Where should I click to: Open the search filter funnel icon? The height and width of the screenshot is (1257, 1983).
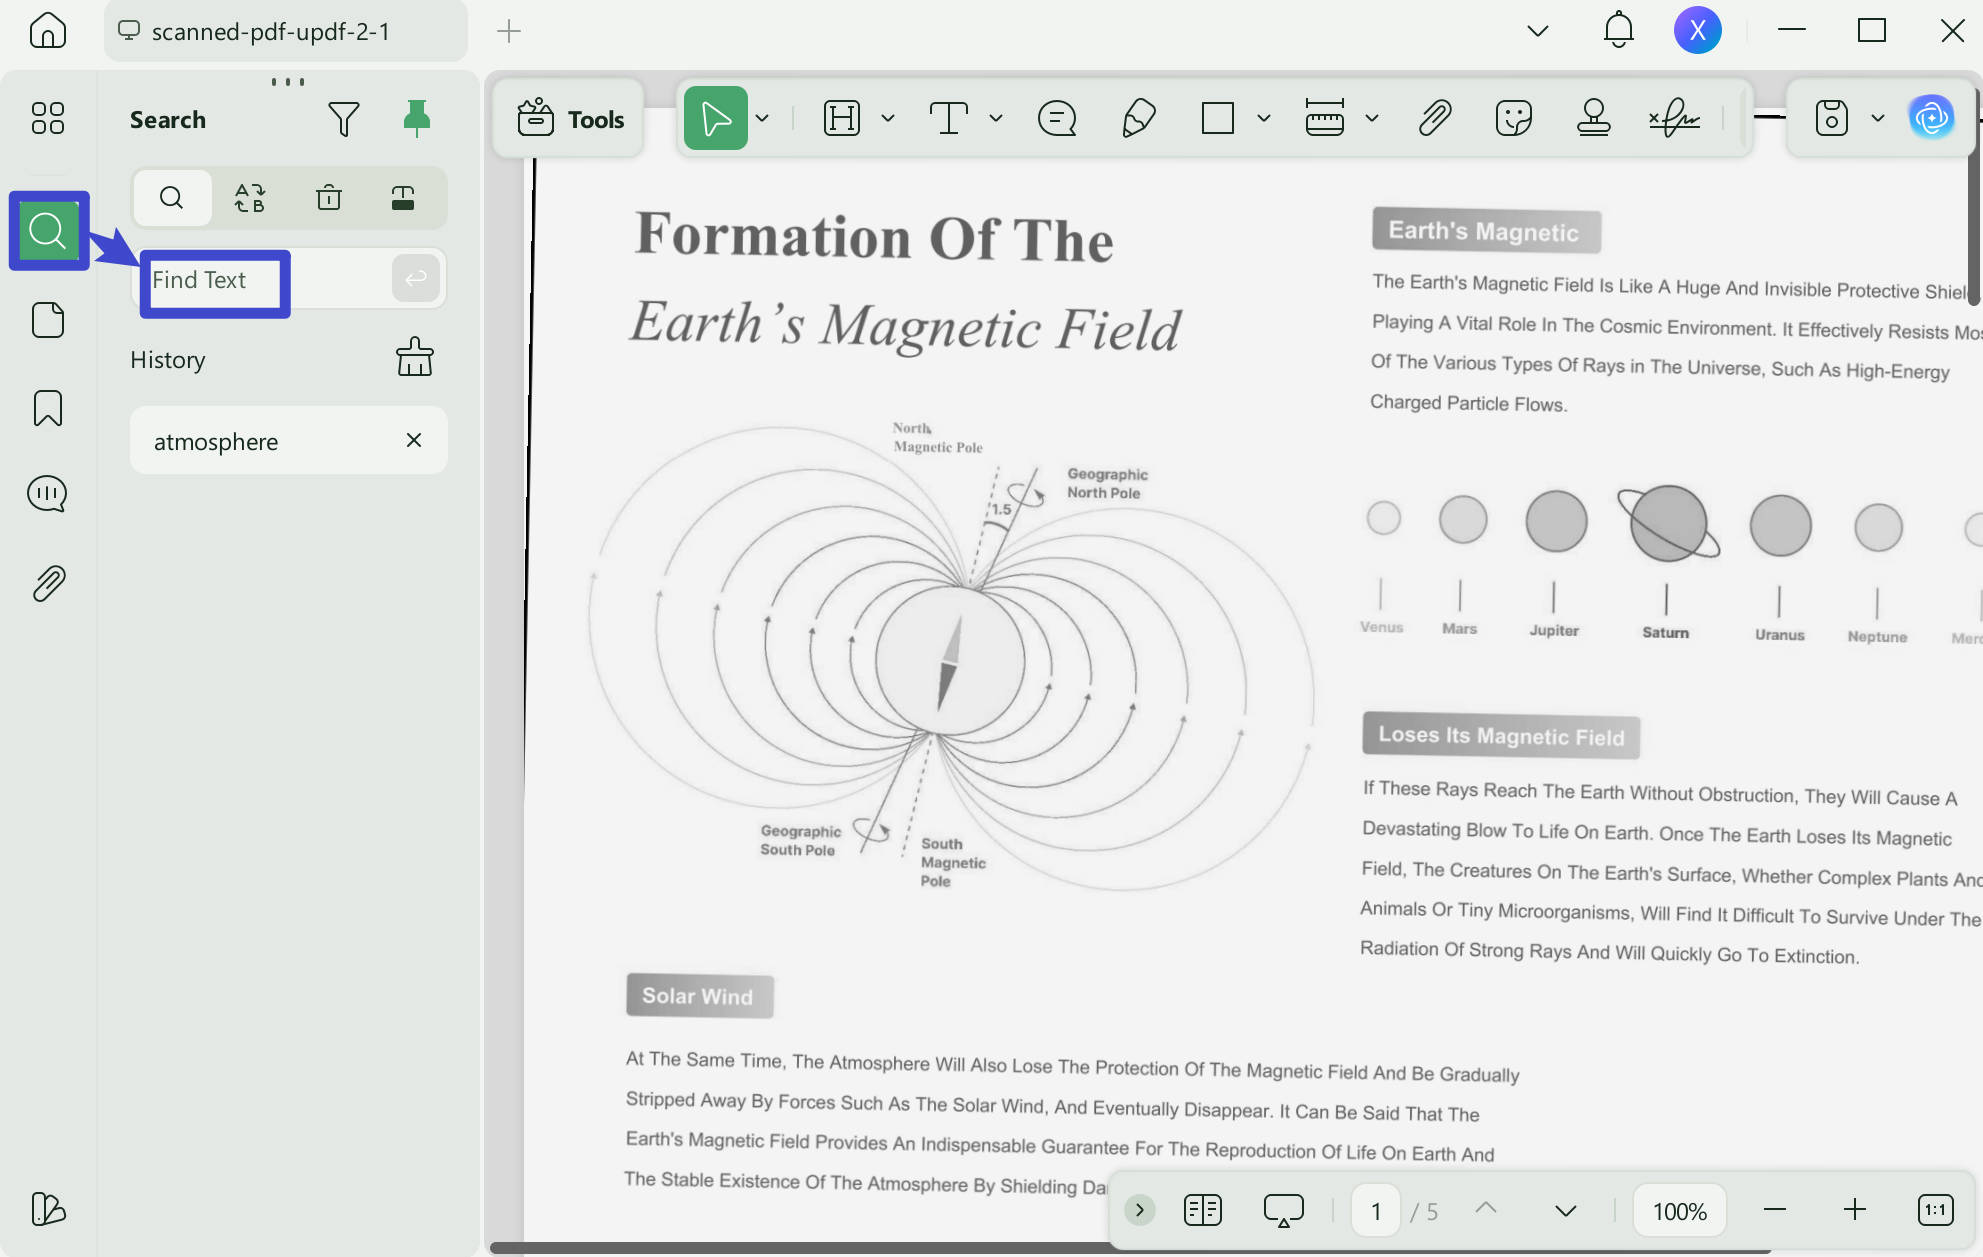[343, 119]
